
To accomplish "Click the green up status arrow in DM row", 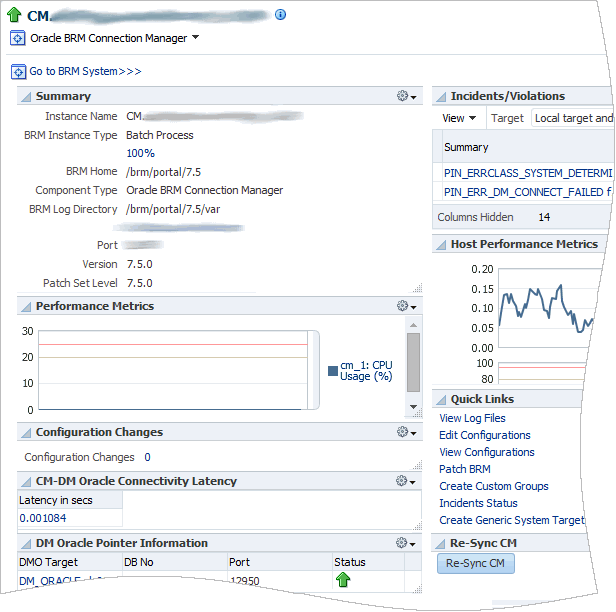I will (343, 580).
